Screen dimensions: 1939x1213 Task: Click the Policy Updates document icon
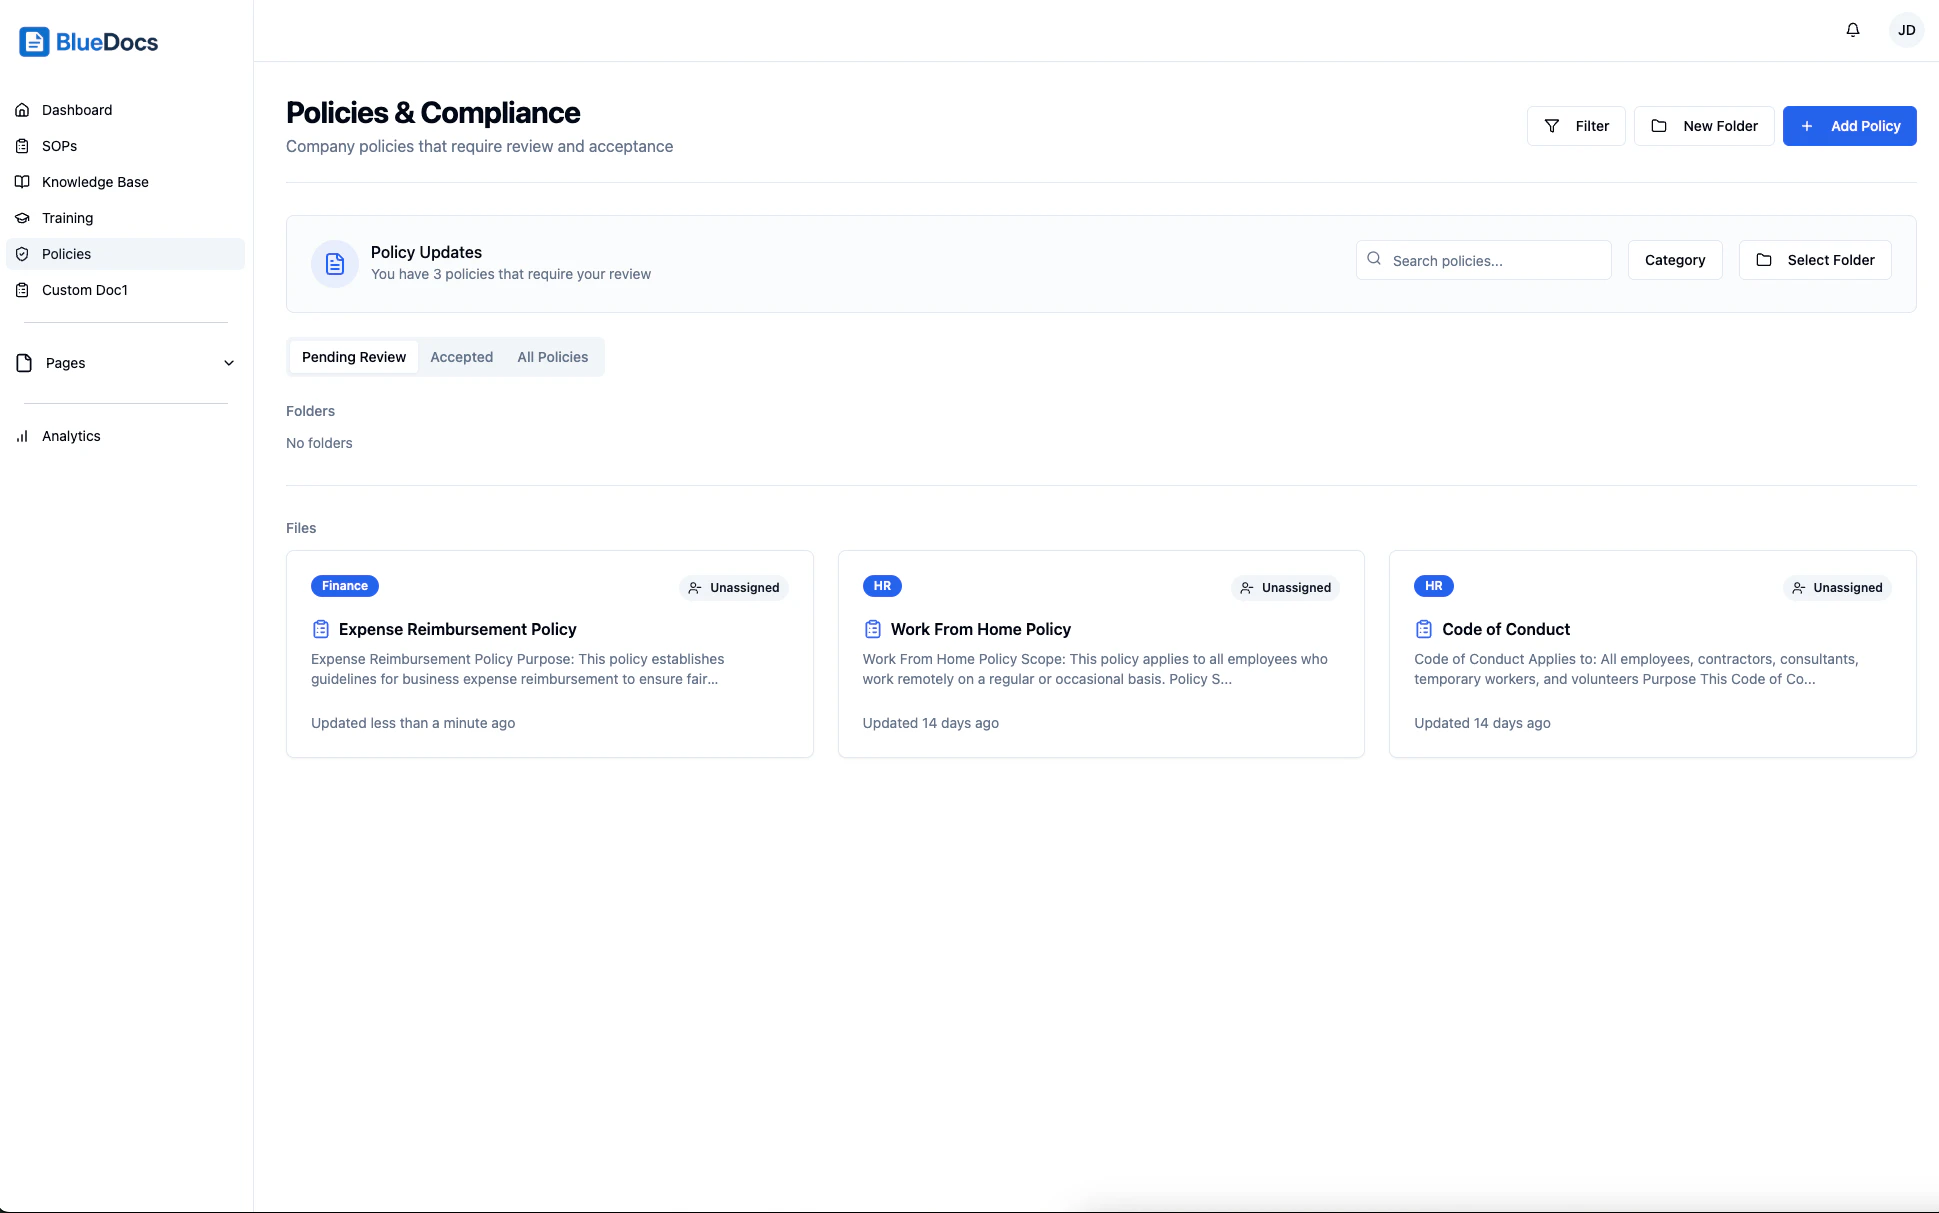pos(334,263)
